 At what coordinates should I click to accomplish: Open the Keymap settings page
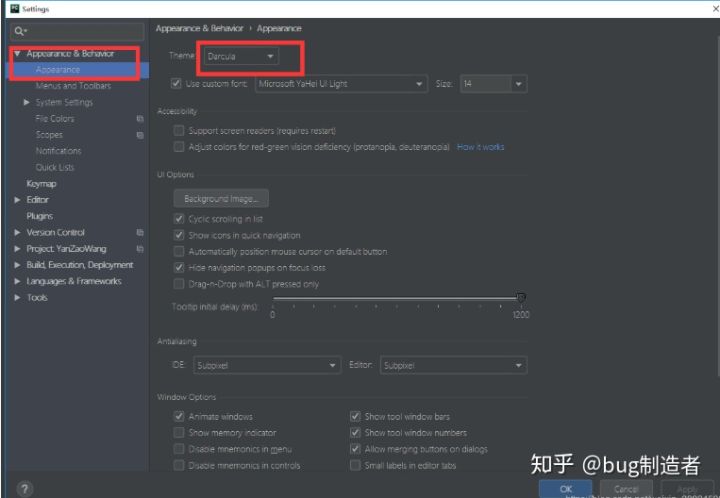pos(41,184)
